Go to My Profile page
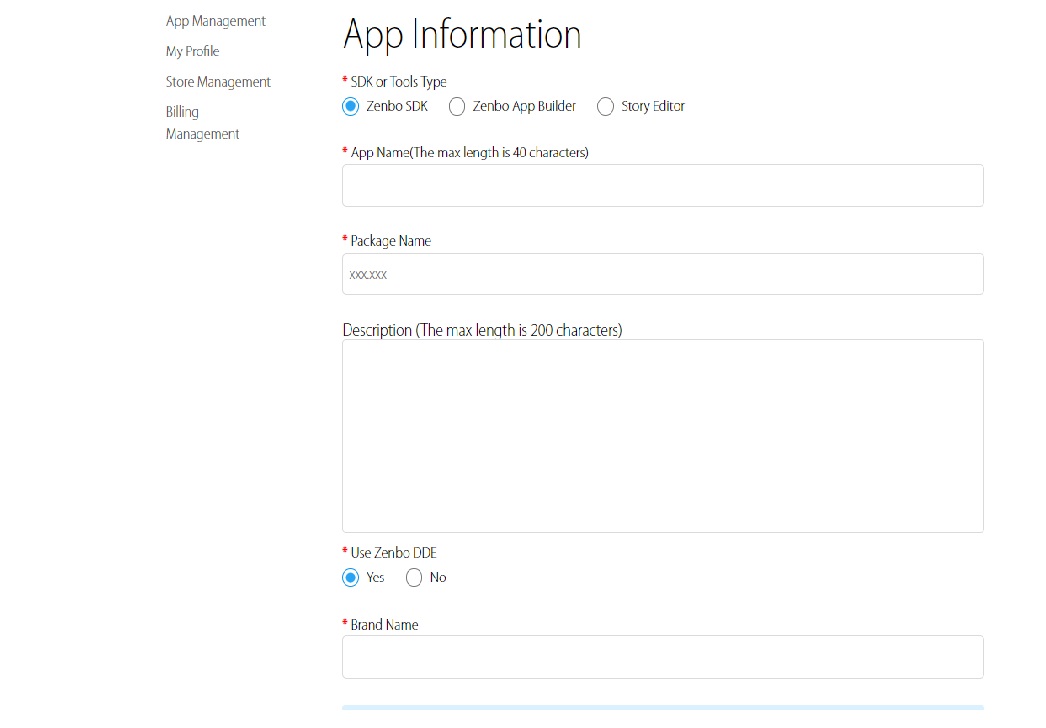 click(x=192, y=51)
